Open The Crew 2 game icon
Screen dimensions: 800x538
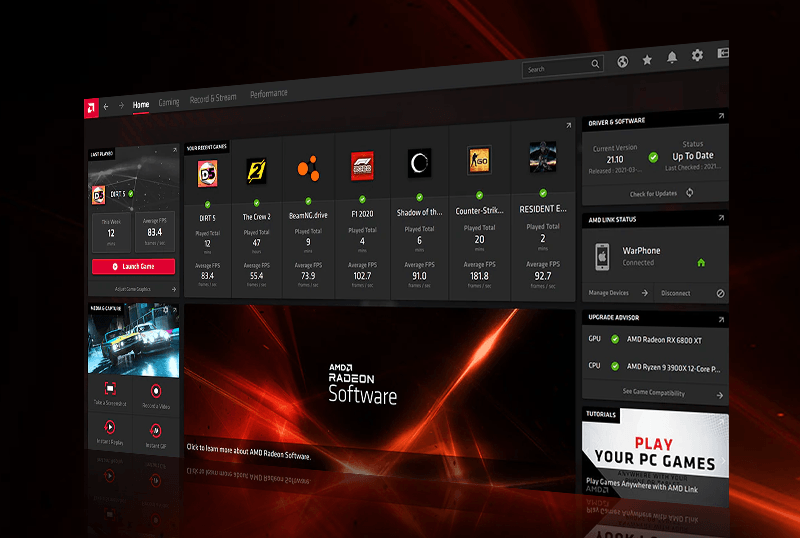click(256, 170)
